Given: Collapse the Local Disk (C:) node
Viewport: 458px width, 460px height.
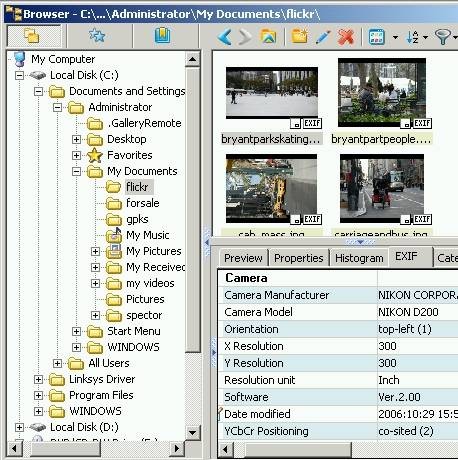Looking at the screenshot, I should coord(19,75).
